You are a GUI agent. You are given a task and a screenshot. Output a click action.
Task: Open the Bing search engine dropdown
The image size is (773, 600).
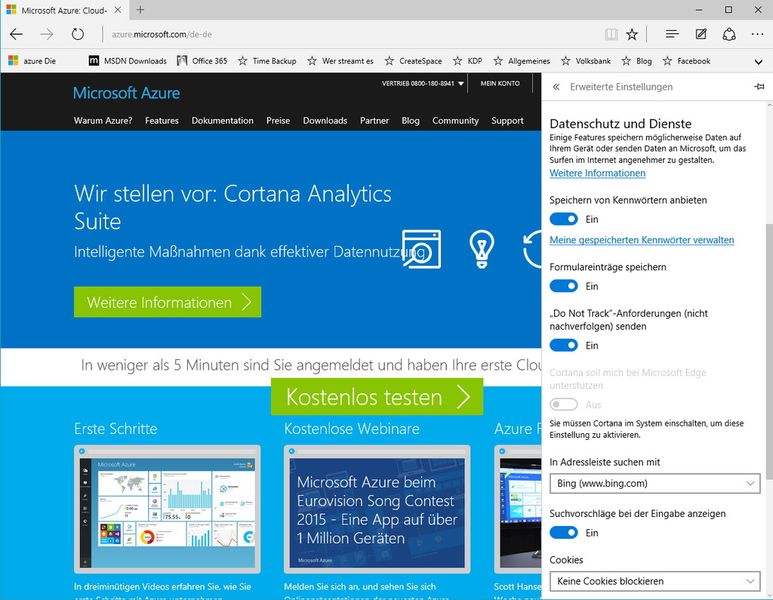(x=655, y=483)
